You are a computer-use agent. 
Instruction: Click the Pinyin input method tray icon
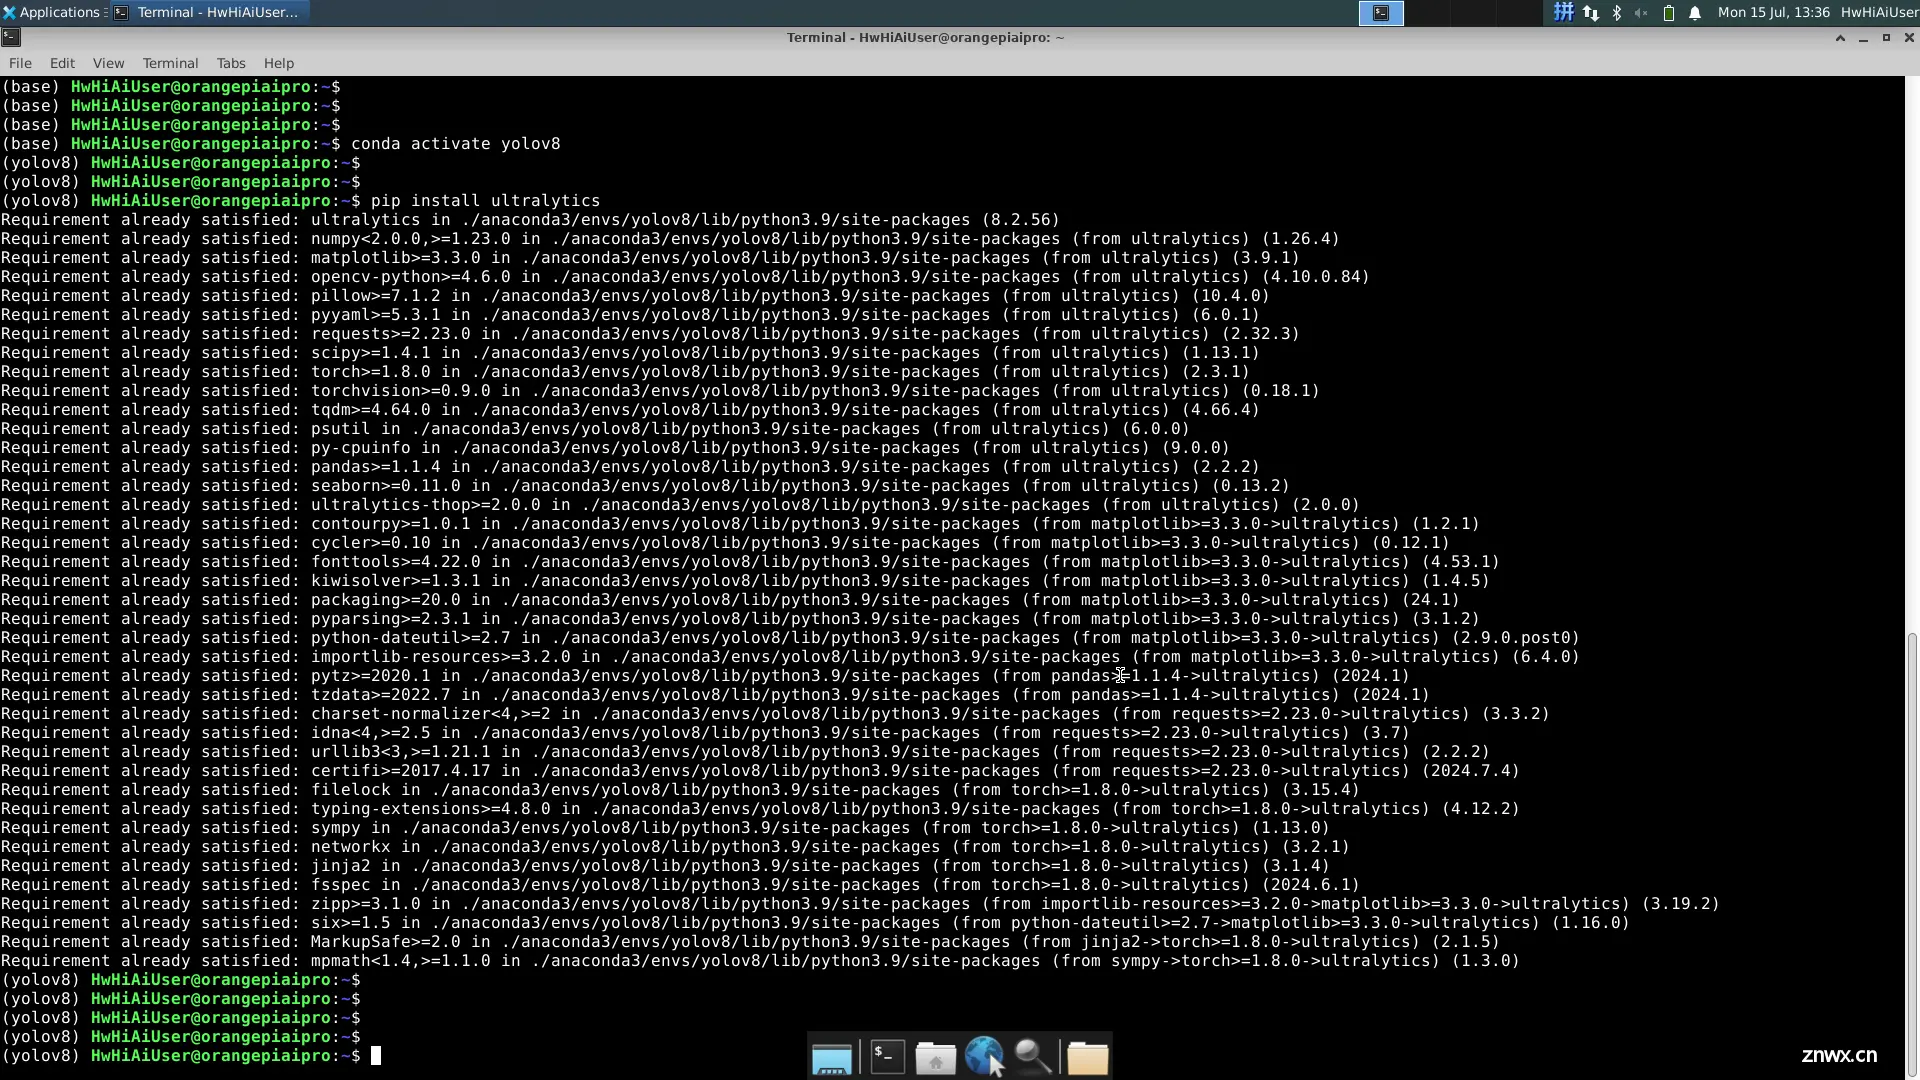[1563, 12]
